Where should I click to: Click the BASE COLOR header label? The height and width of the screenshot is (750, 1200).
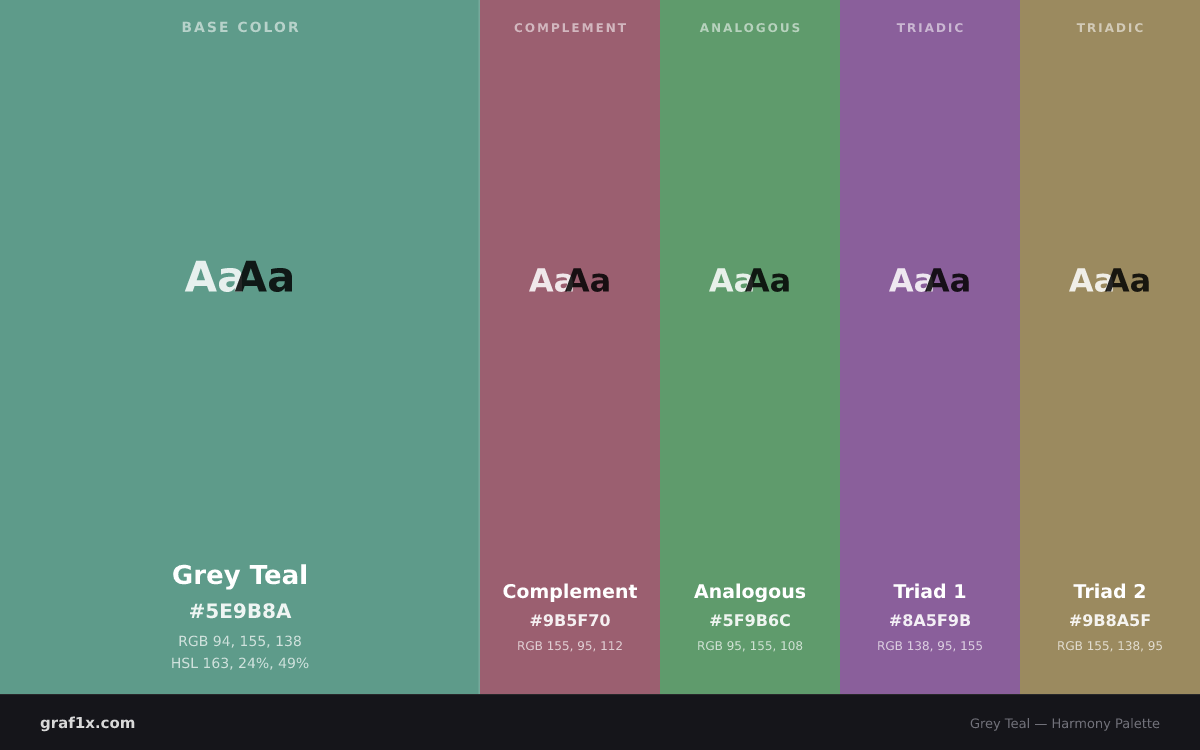point(240,28)
